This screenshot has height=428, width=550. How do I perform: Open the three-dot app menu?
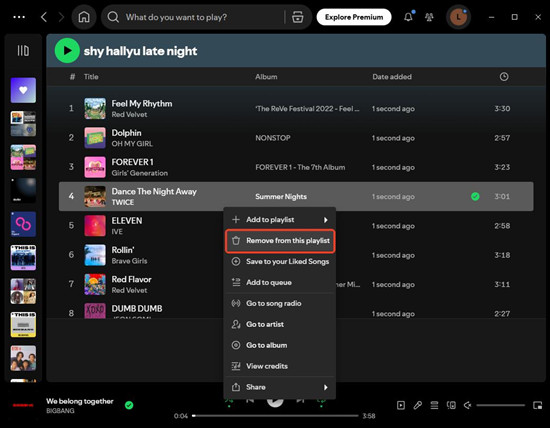pyautogui.click(x=19, y=17)
